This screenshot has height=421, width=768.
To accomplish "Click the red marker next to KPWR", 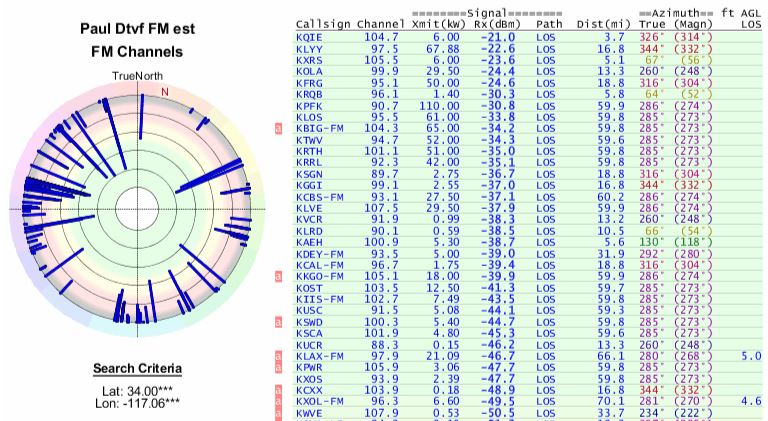I will pyautogui.click(x=281, y=368).
